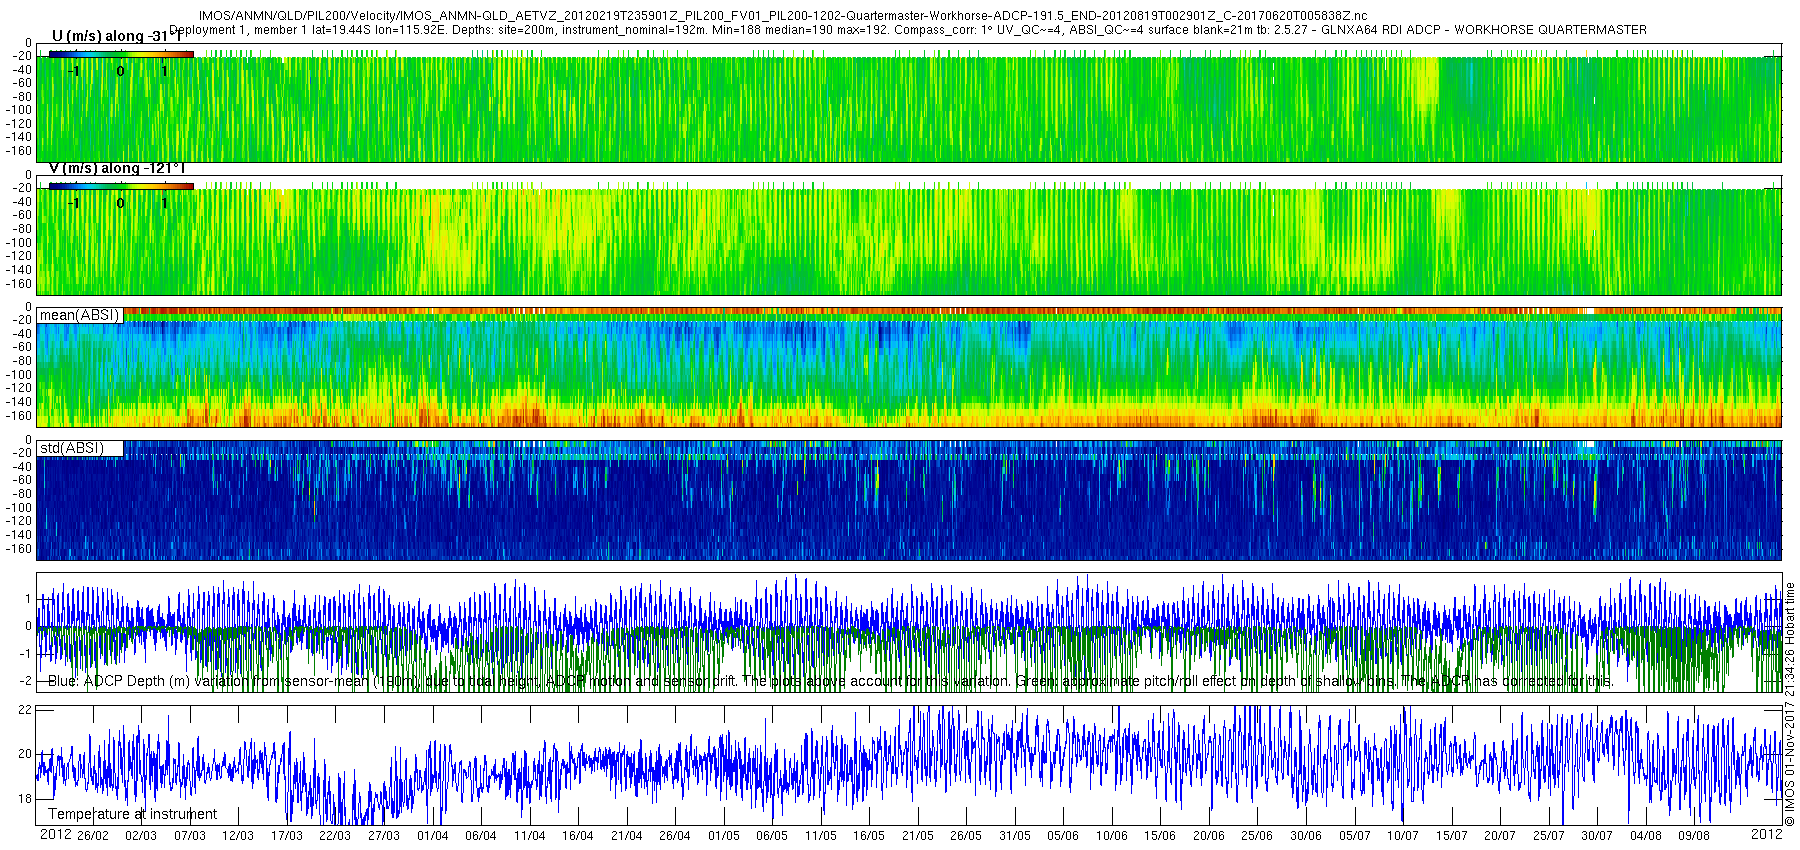Click the '21/04' date tick label
The image size is (1800, 850).
pyautogui.click(x=627, y=836)
